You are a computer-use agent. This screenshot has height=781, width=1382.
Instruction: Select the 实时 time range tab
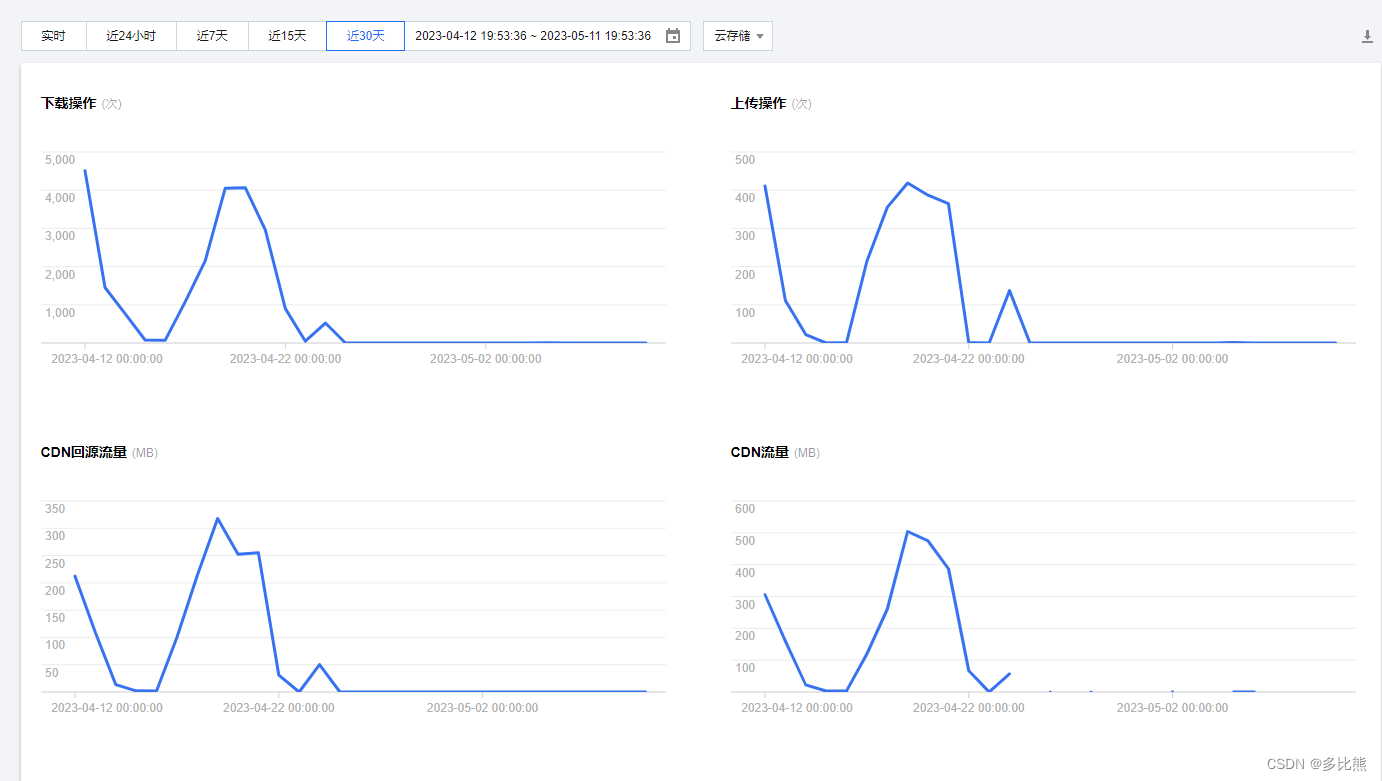click(54, 36)
